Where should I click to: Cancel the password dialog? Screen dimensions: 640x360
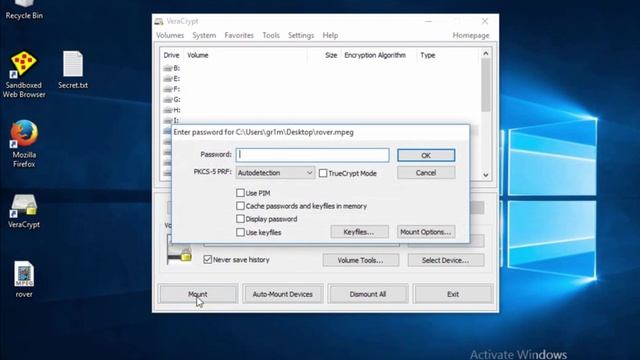(426, 173)
